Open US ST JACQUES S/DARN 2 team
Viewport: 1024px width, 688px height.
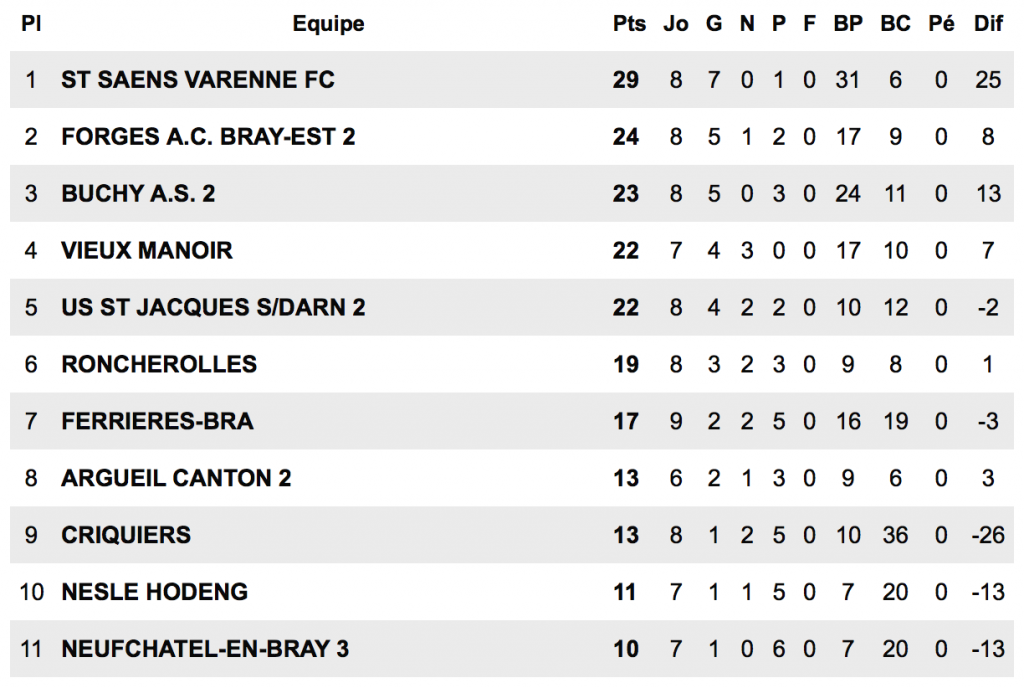[x=213, y=307]
